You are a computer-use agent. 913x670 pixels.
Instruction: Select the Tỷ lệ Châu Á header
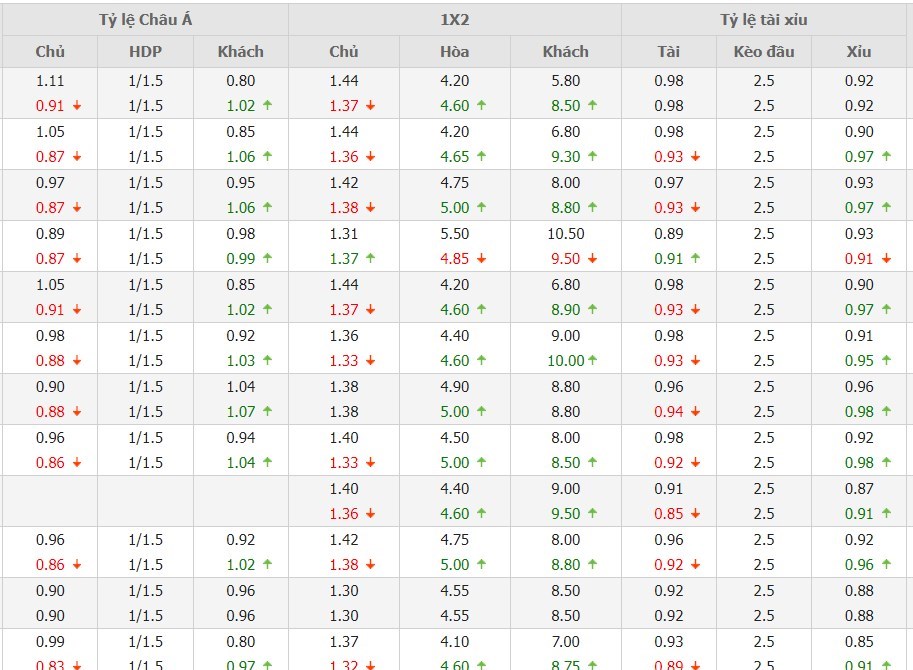(145, 19)
